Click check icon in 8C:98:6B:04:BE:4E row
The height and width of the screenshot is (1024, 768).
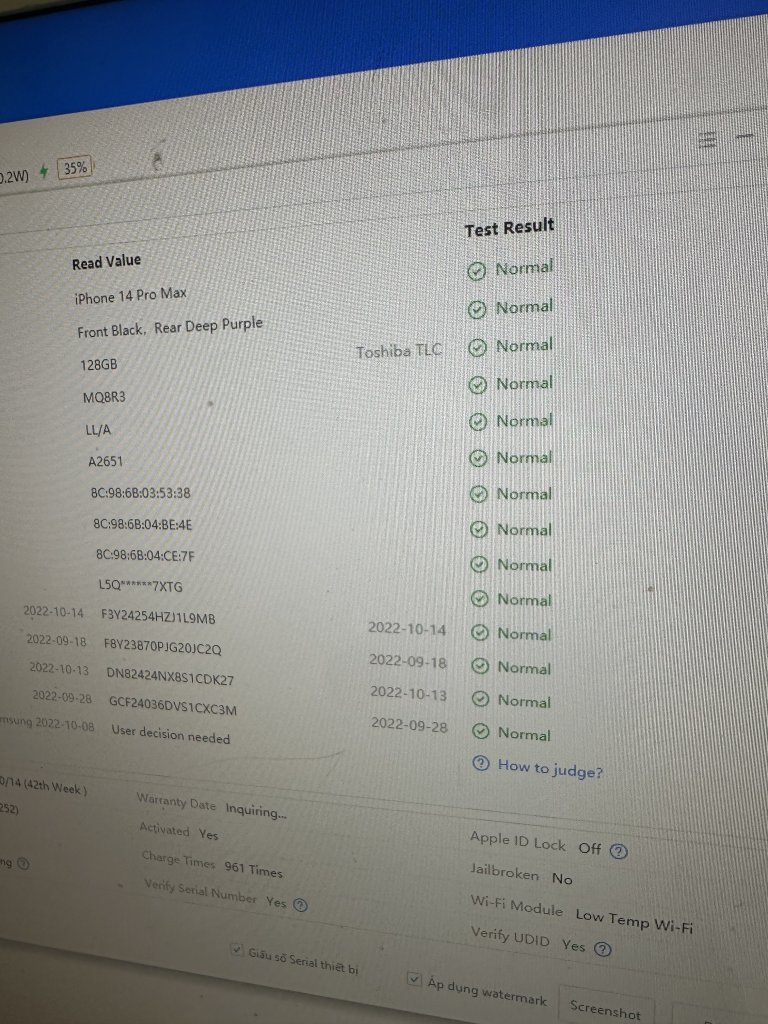tap(479, 530)
